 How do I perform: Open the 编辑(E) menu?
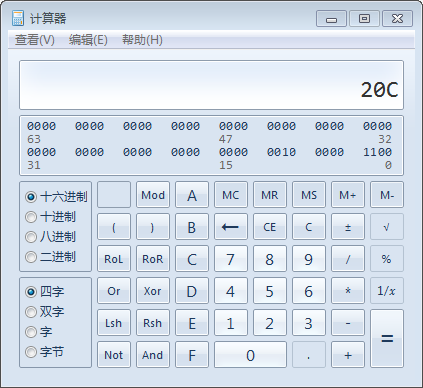coord(88,40)
